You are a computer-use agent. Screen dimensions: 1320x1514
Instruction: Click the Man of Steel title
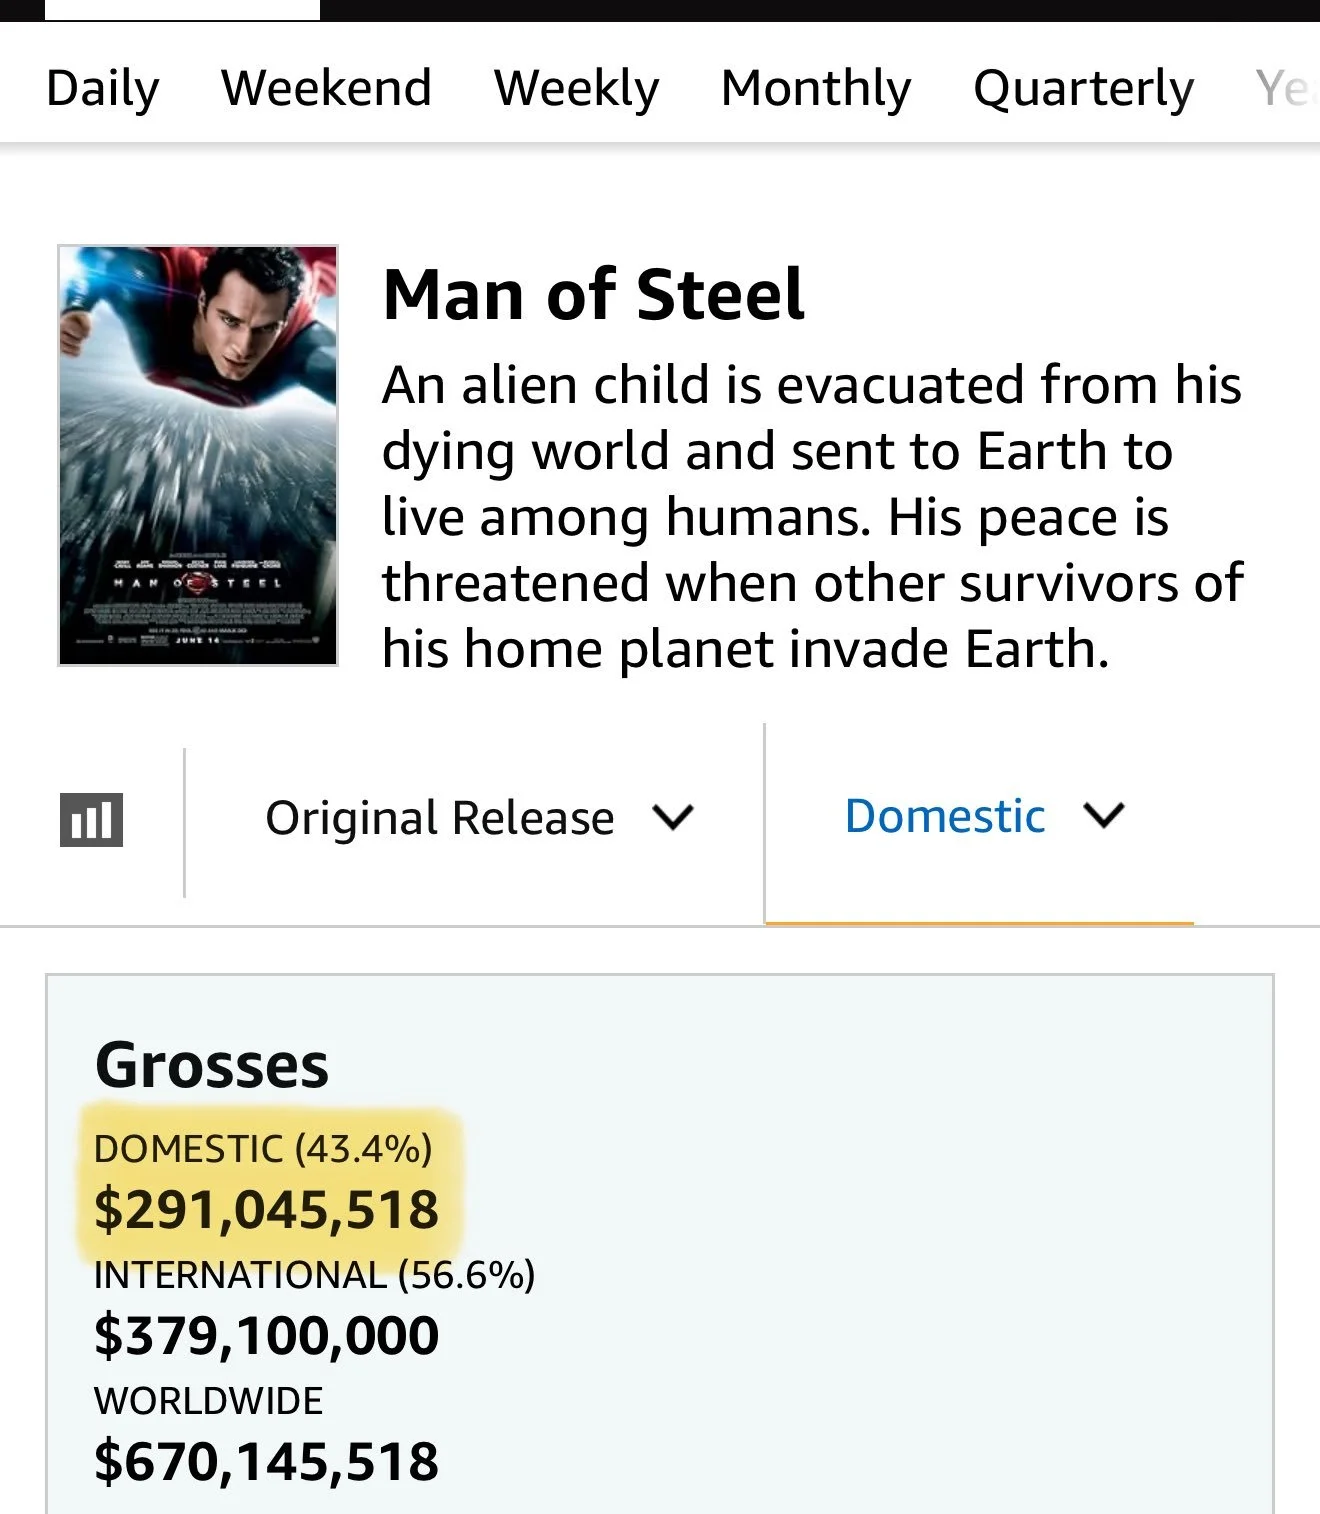593,295
